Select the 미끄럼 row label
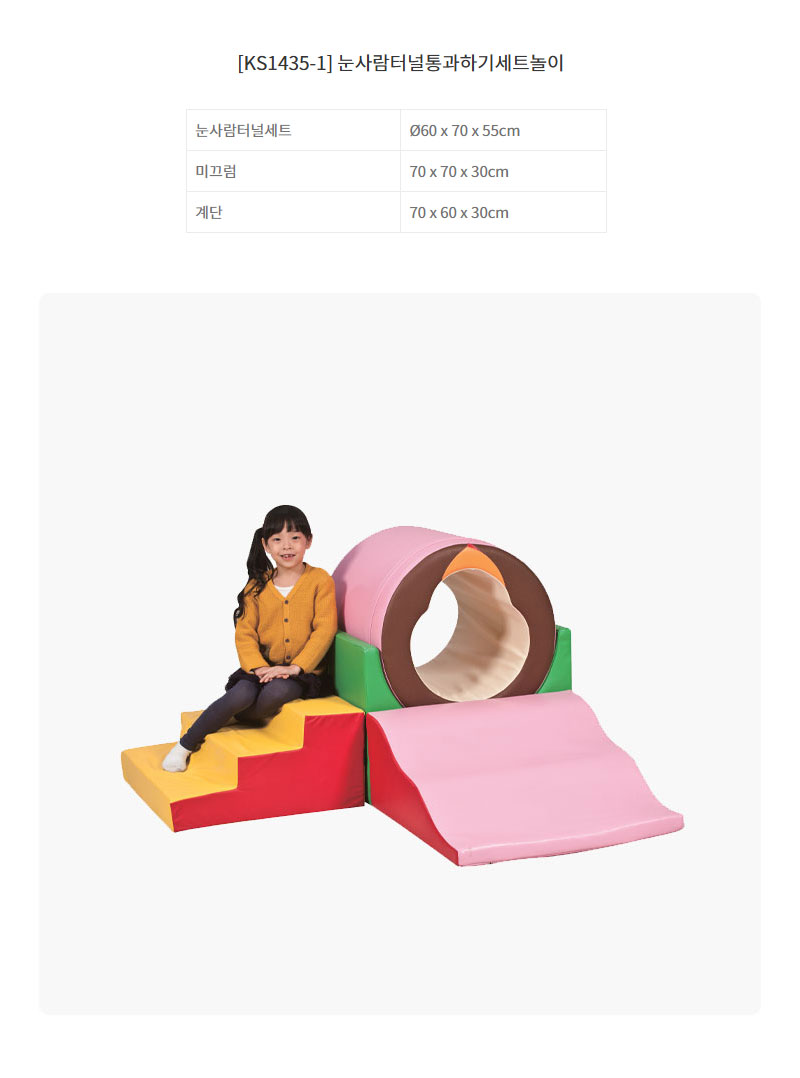Viewport: 800px width, 1078px height. click(x=293, y=171)
